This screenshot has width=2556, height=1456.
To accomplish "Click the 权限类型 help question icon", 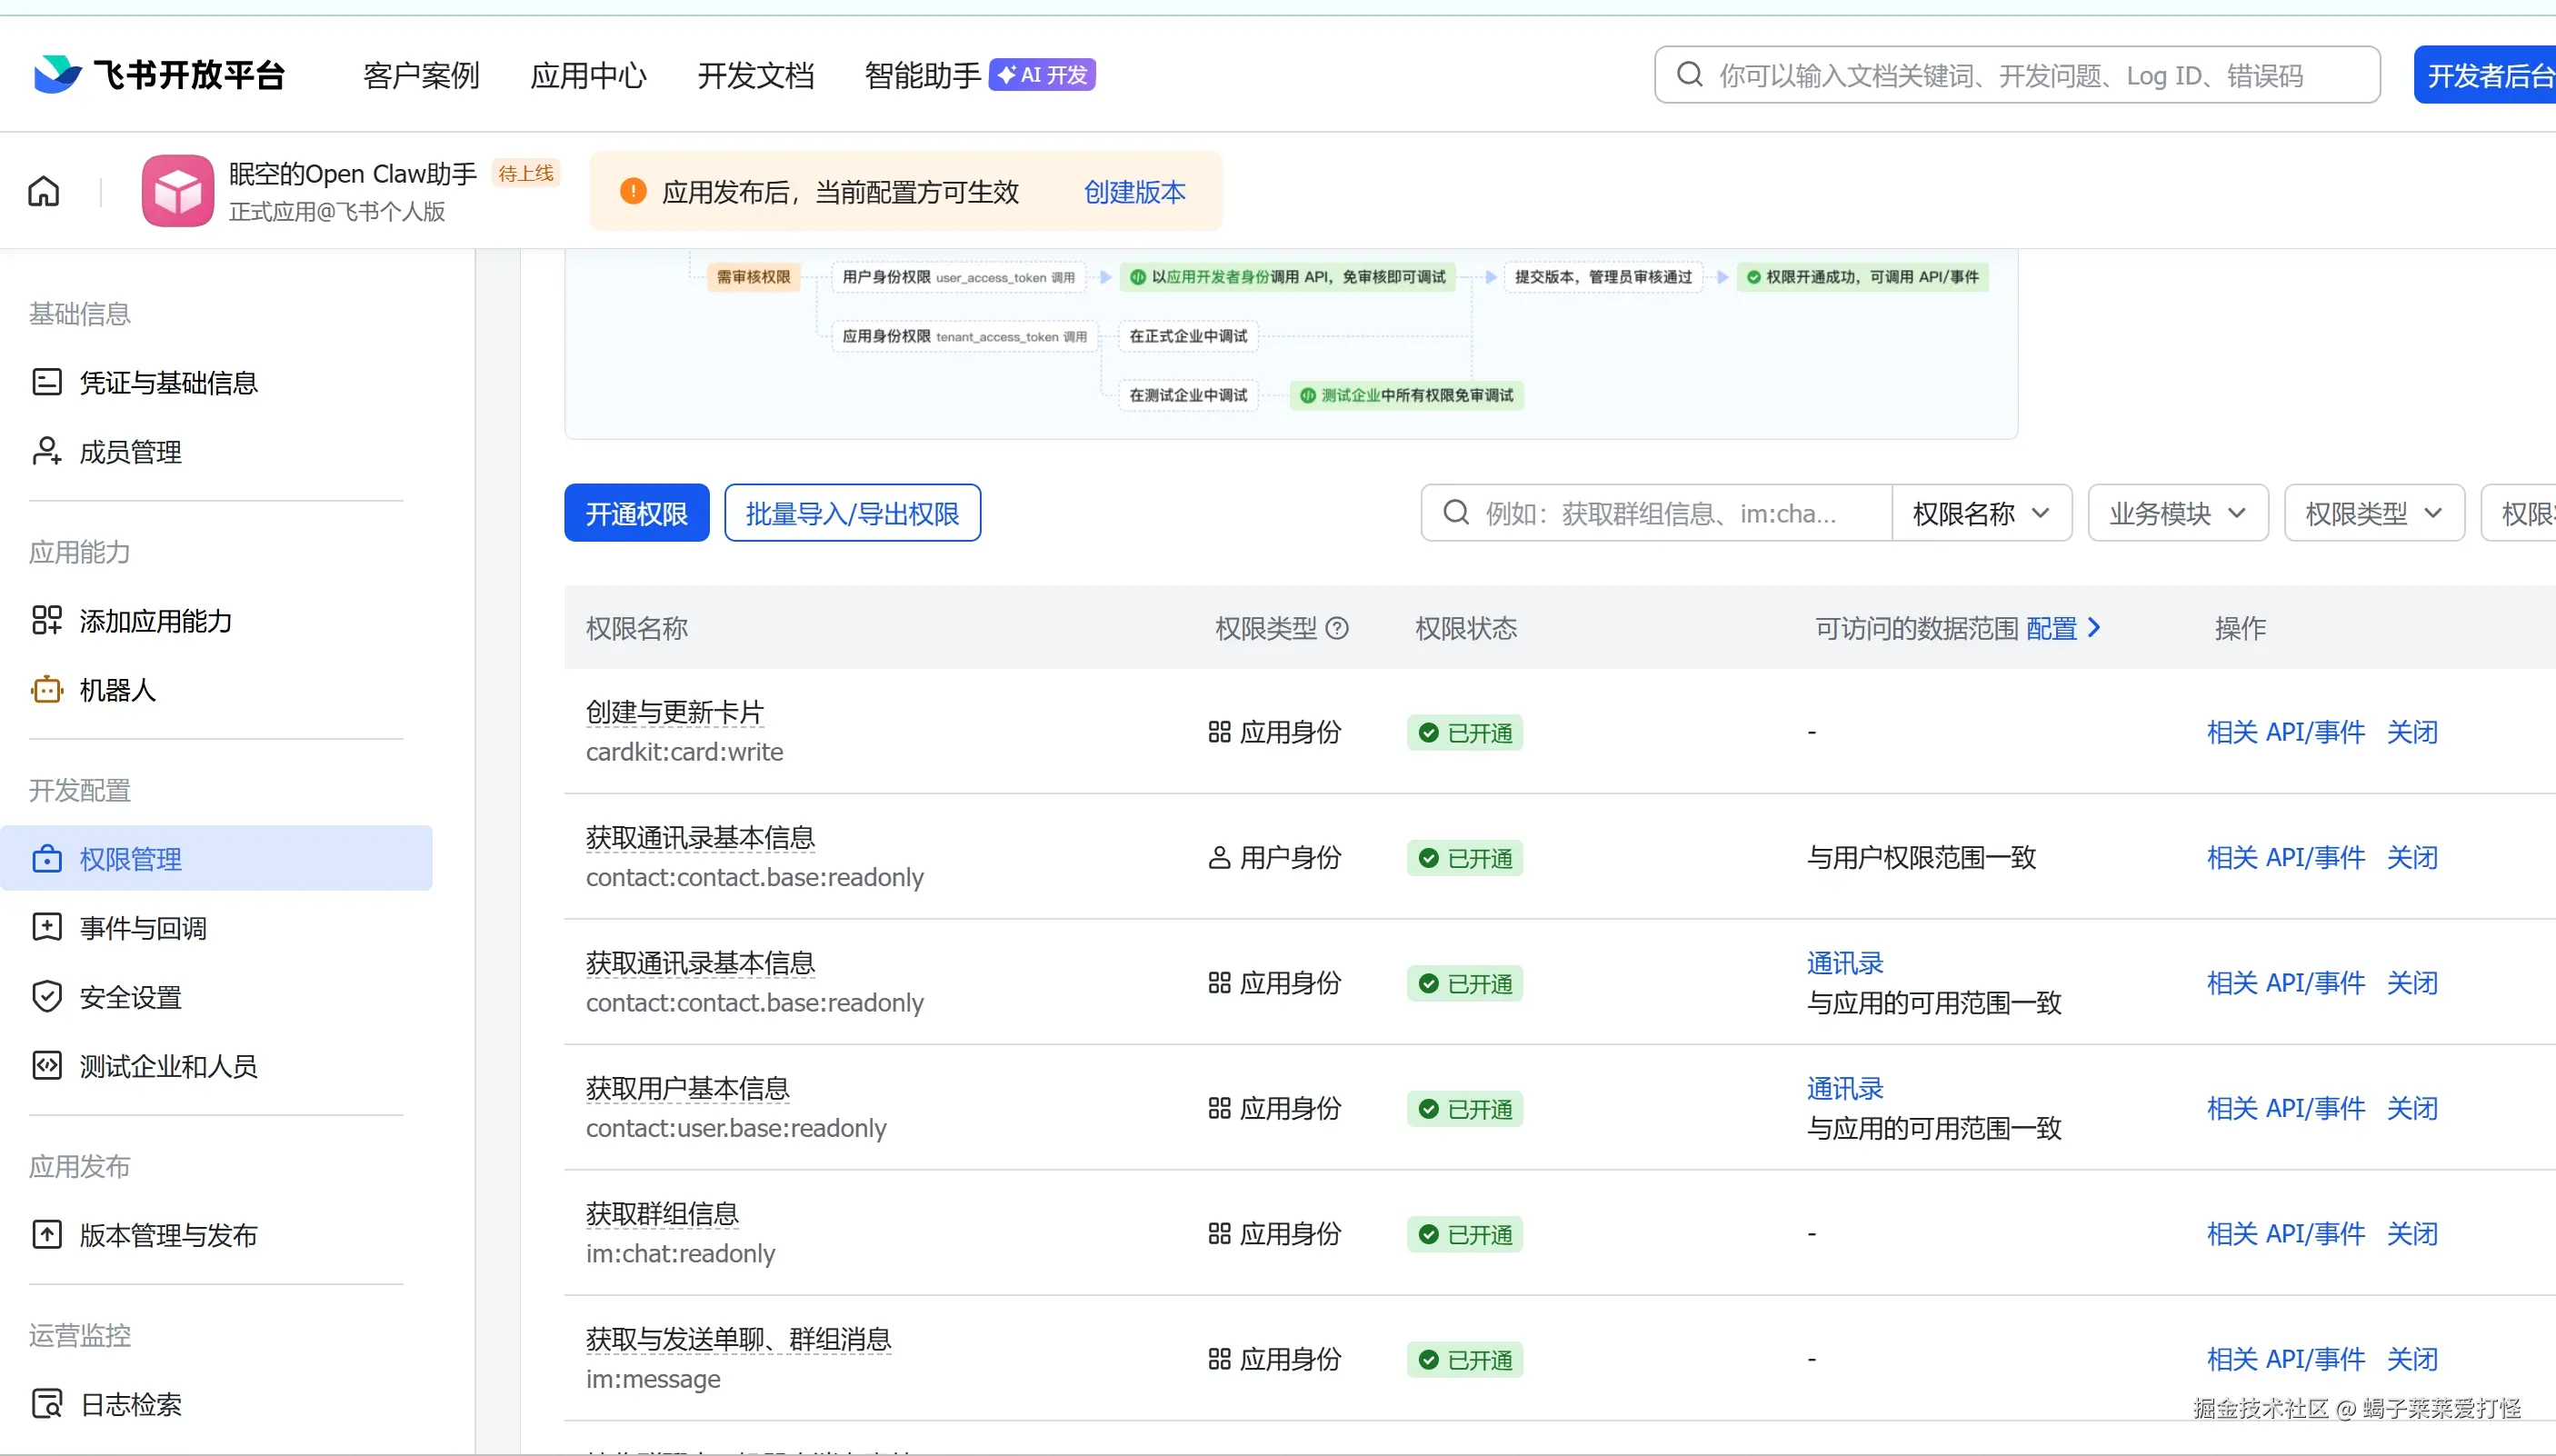I will point(1337,628).
